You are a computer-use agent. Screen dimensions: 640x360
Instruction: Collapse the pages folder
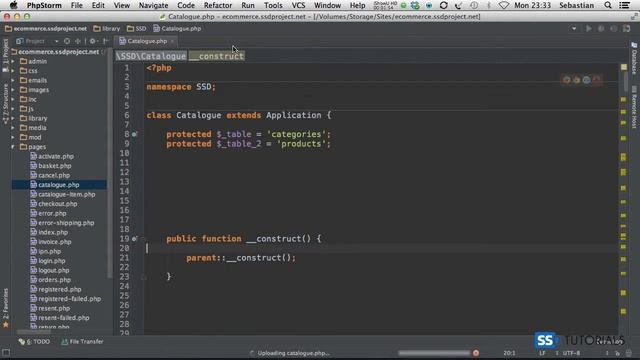(13, 147)
